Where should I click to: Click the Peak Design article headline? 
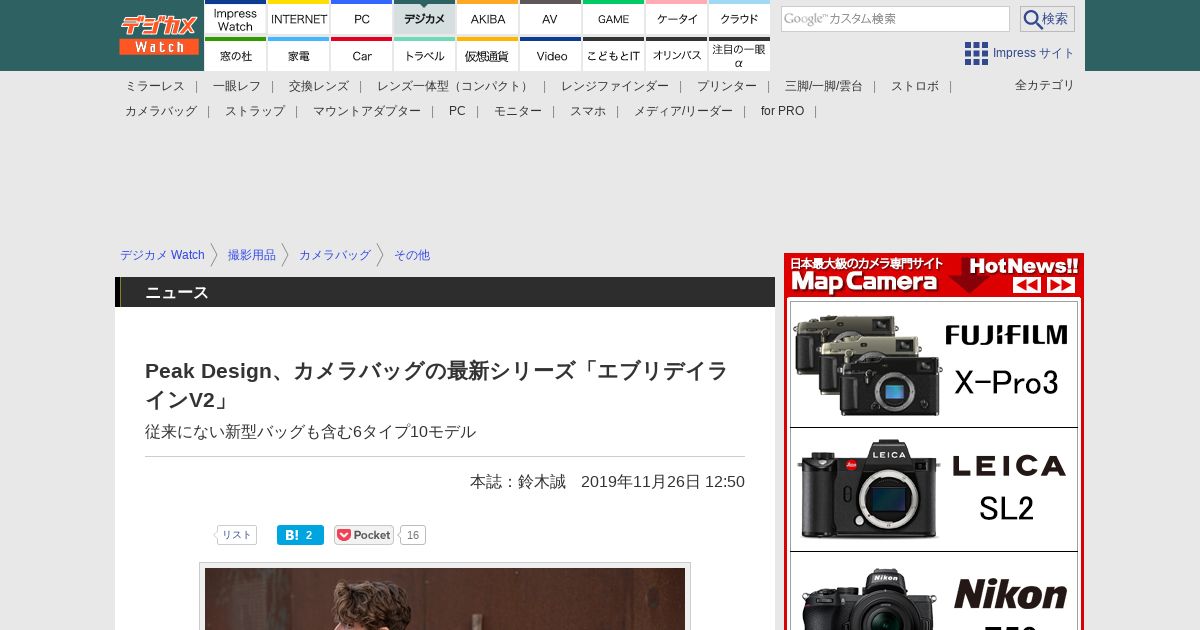[x=437, y=385]
